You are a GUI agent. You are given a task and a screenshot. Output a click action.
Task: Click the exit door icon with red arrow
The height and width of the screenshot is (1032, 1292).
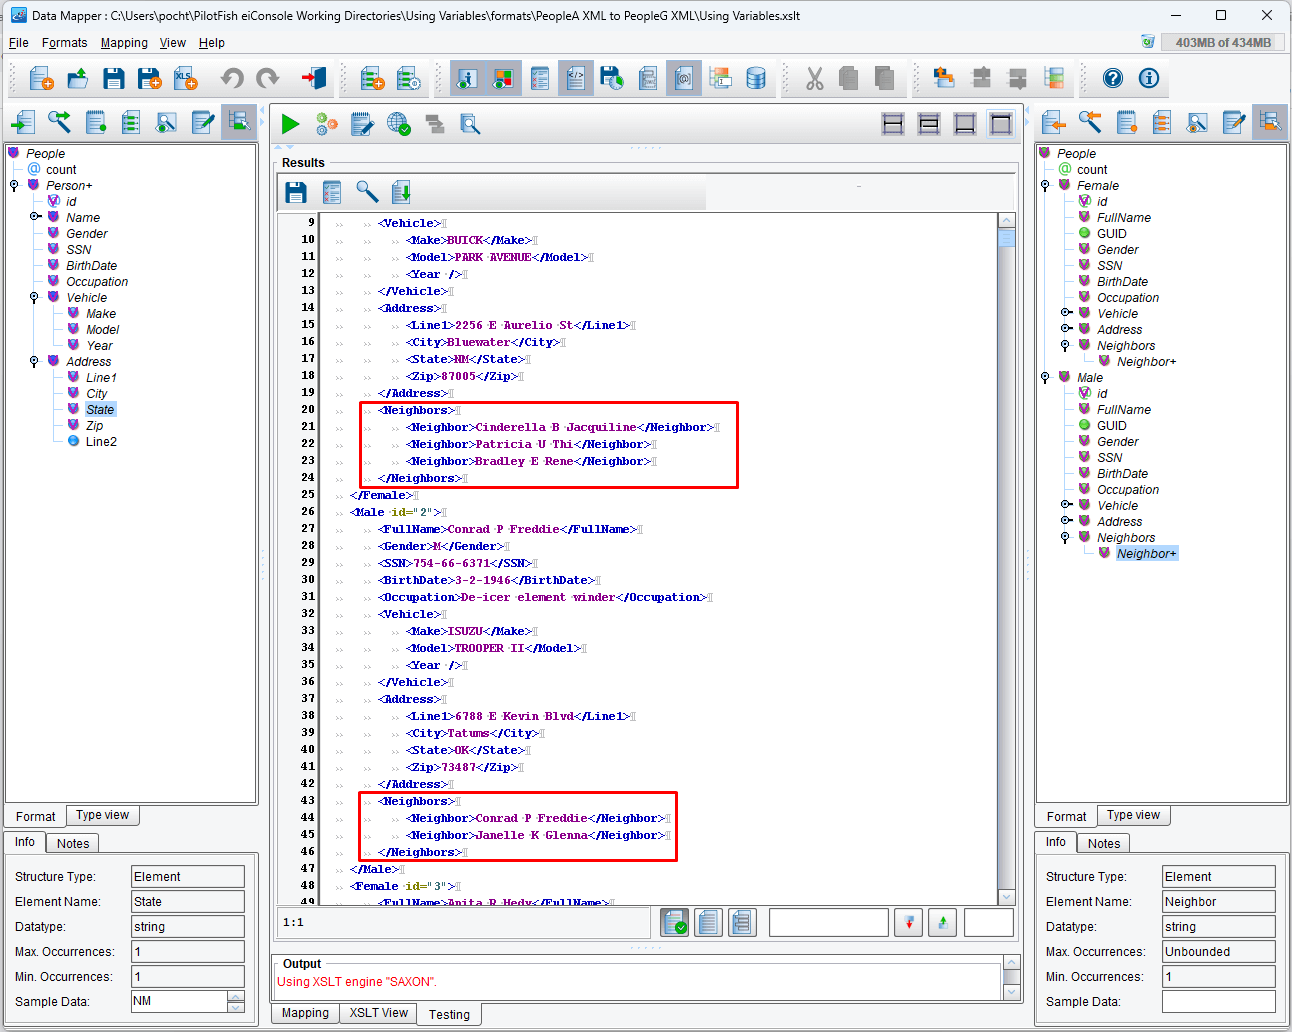pos(314,78)
